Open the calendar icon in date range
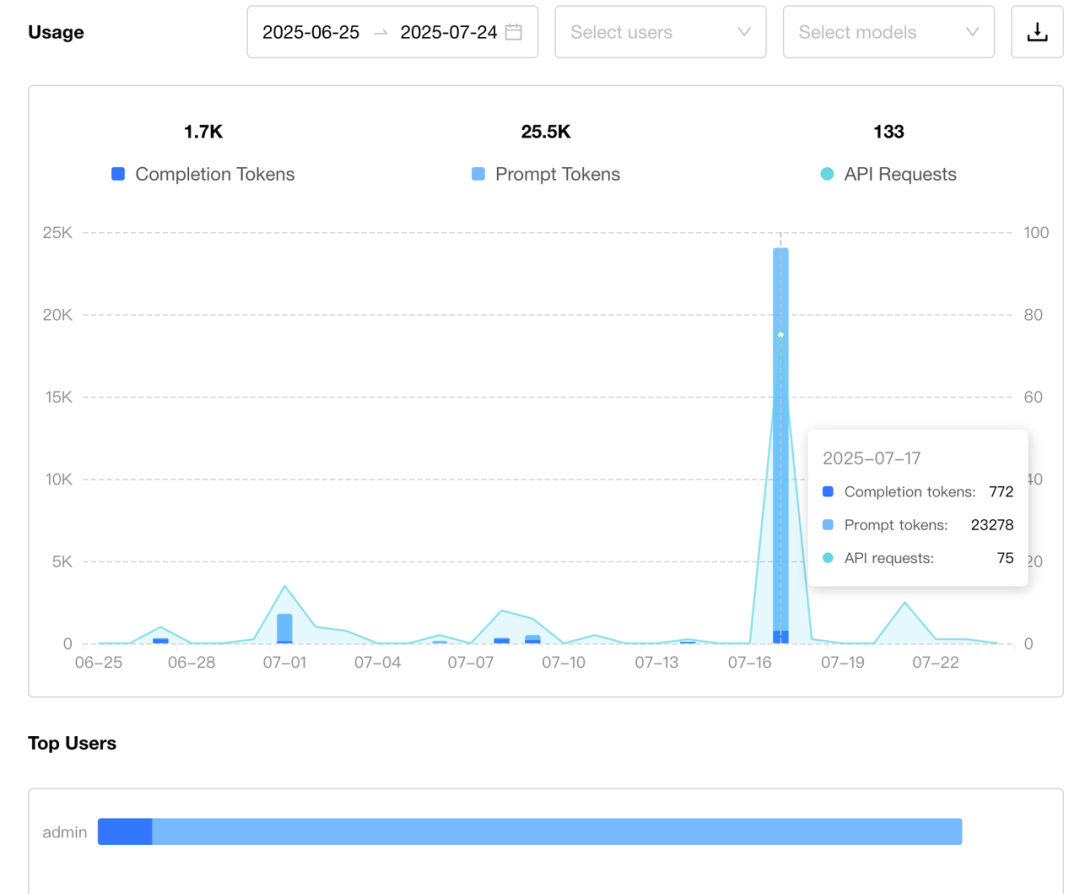Screen dimensions: 1080x894 [x=513, y=32]
